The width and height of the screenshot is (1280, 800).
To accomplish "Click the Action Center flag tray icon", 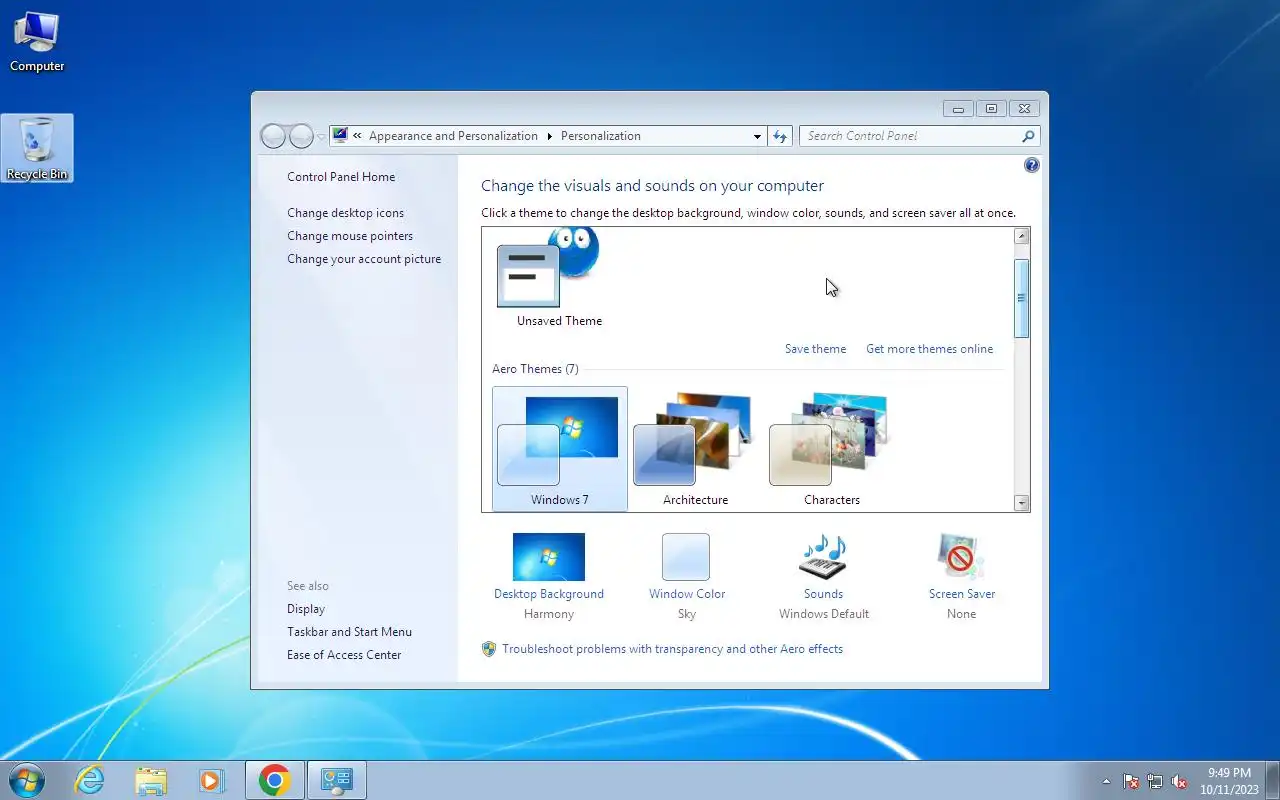I will click(x=1131, y=781).
